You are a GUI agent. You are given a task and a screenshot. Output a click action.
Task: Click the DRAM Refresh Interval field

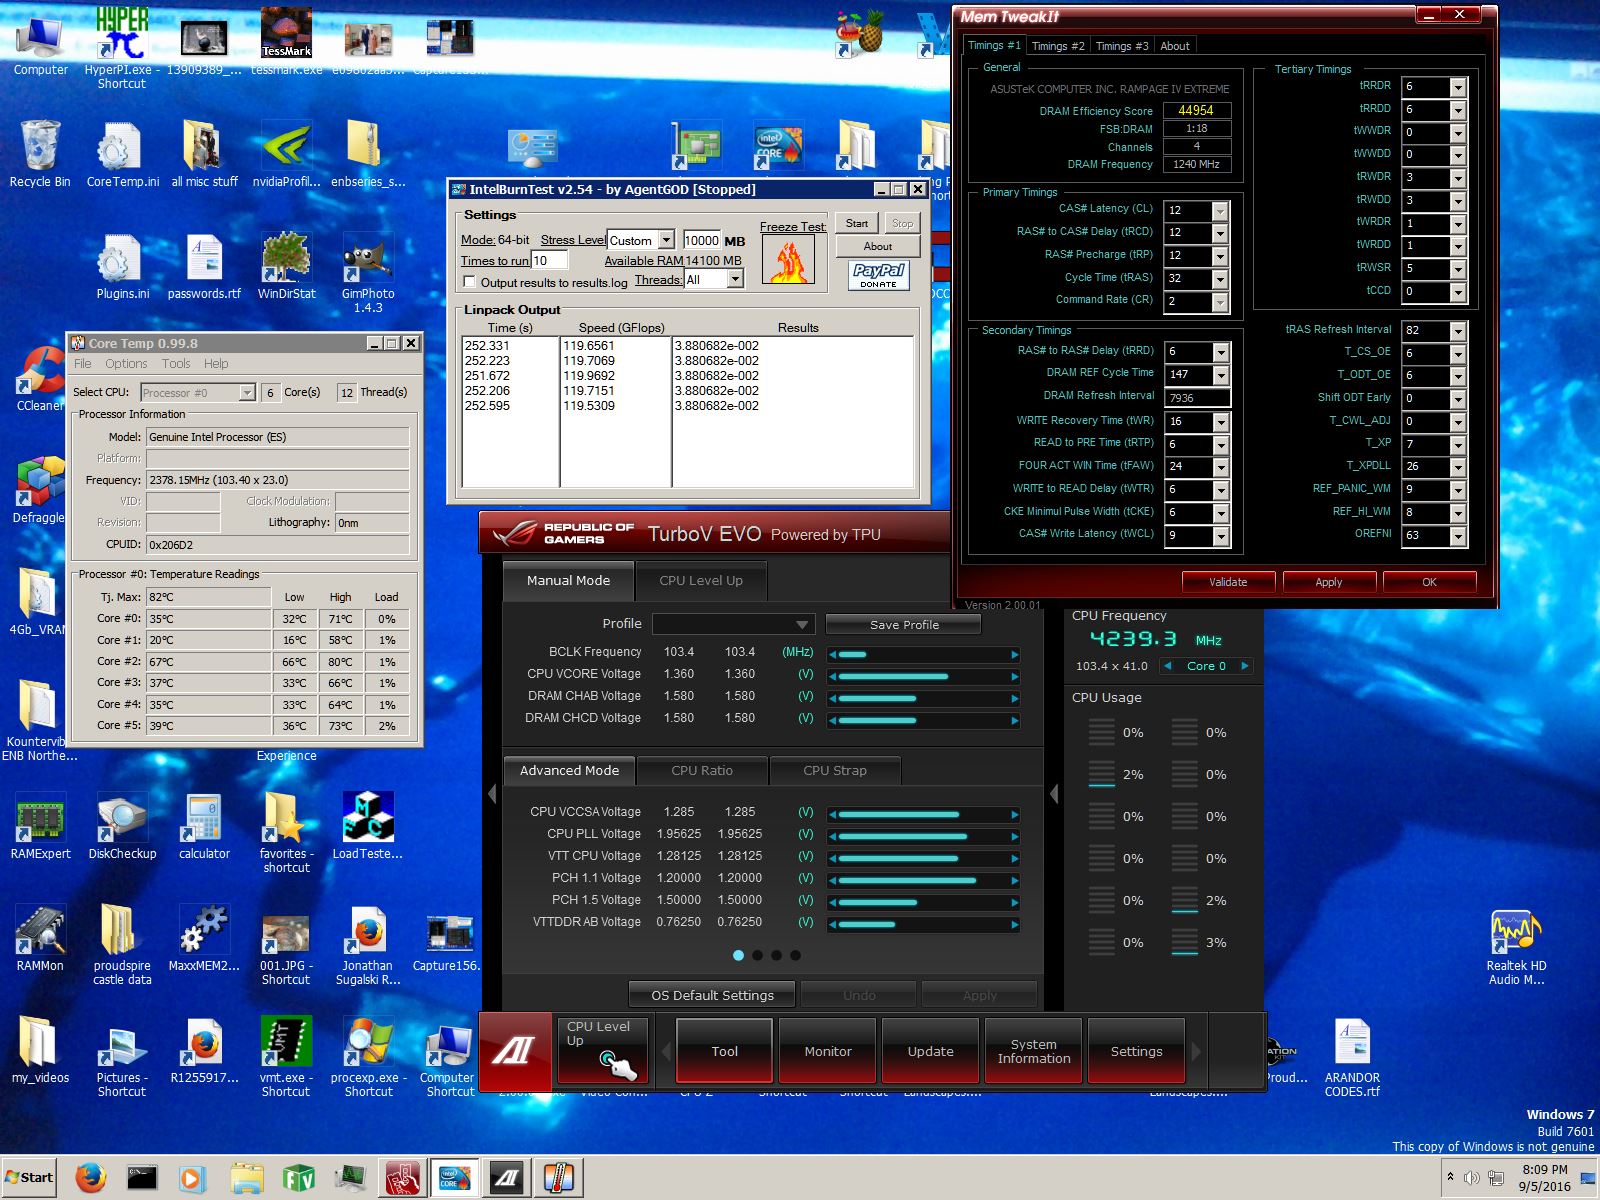[1197, 398]
